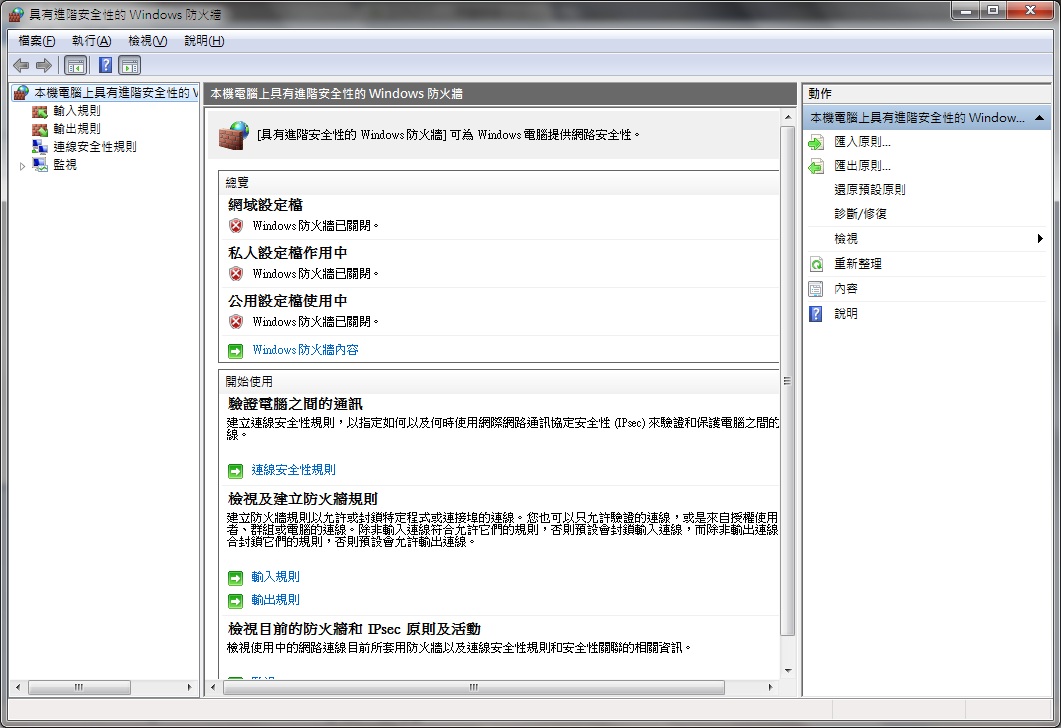The width and height of the screenshot is (1061, 728).
Task: Click the title bar firewall app icon
Action: 16,14
